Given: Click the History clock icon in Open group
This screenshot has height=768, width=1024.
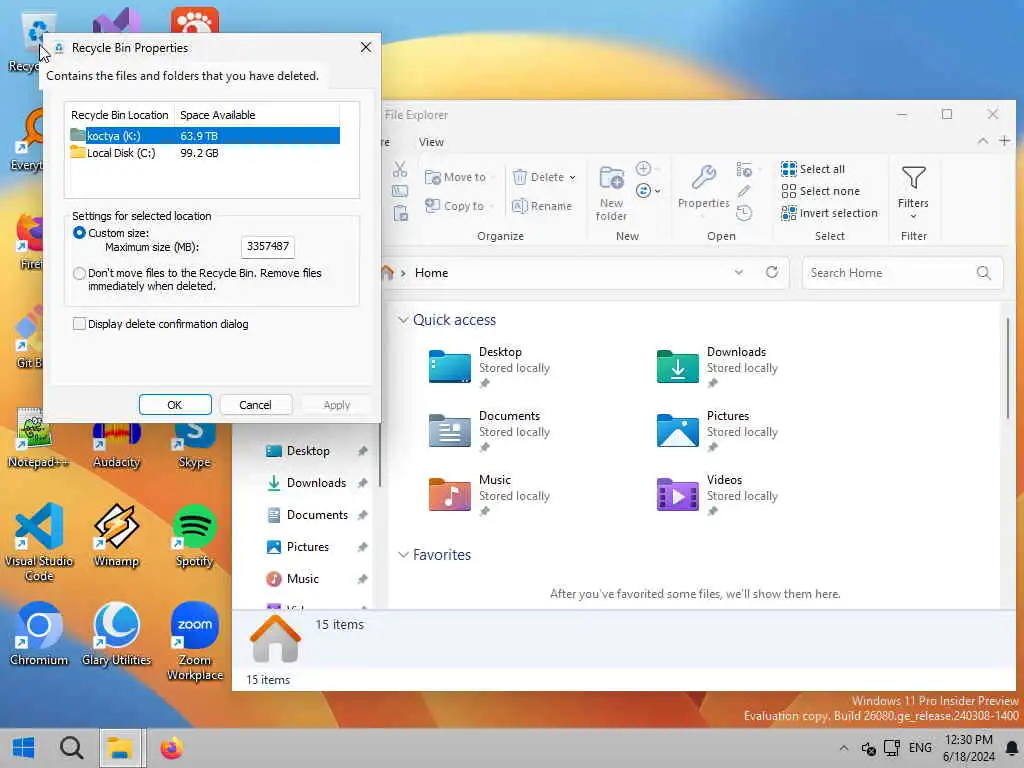Looking at the screenshot, I should click(744, 213).
